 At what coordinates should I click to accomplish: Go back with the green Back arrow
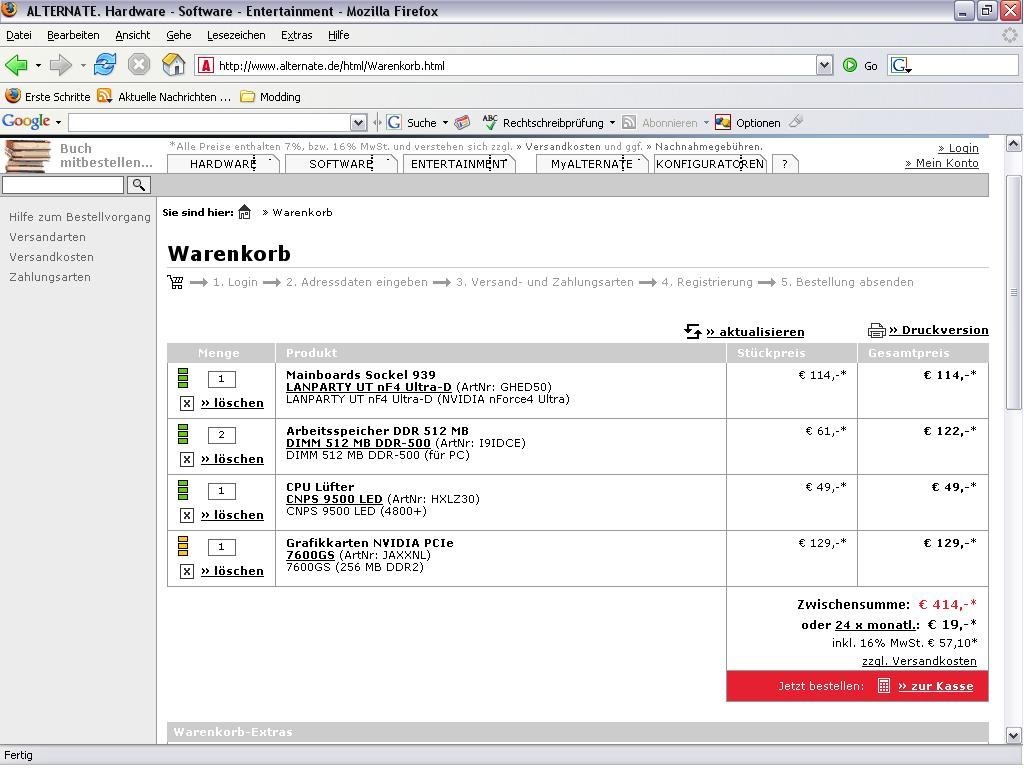point(16,65)
